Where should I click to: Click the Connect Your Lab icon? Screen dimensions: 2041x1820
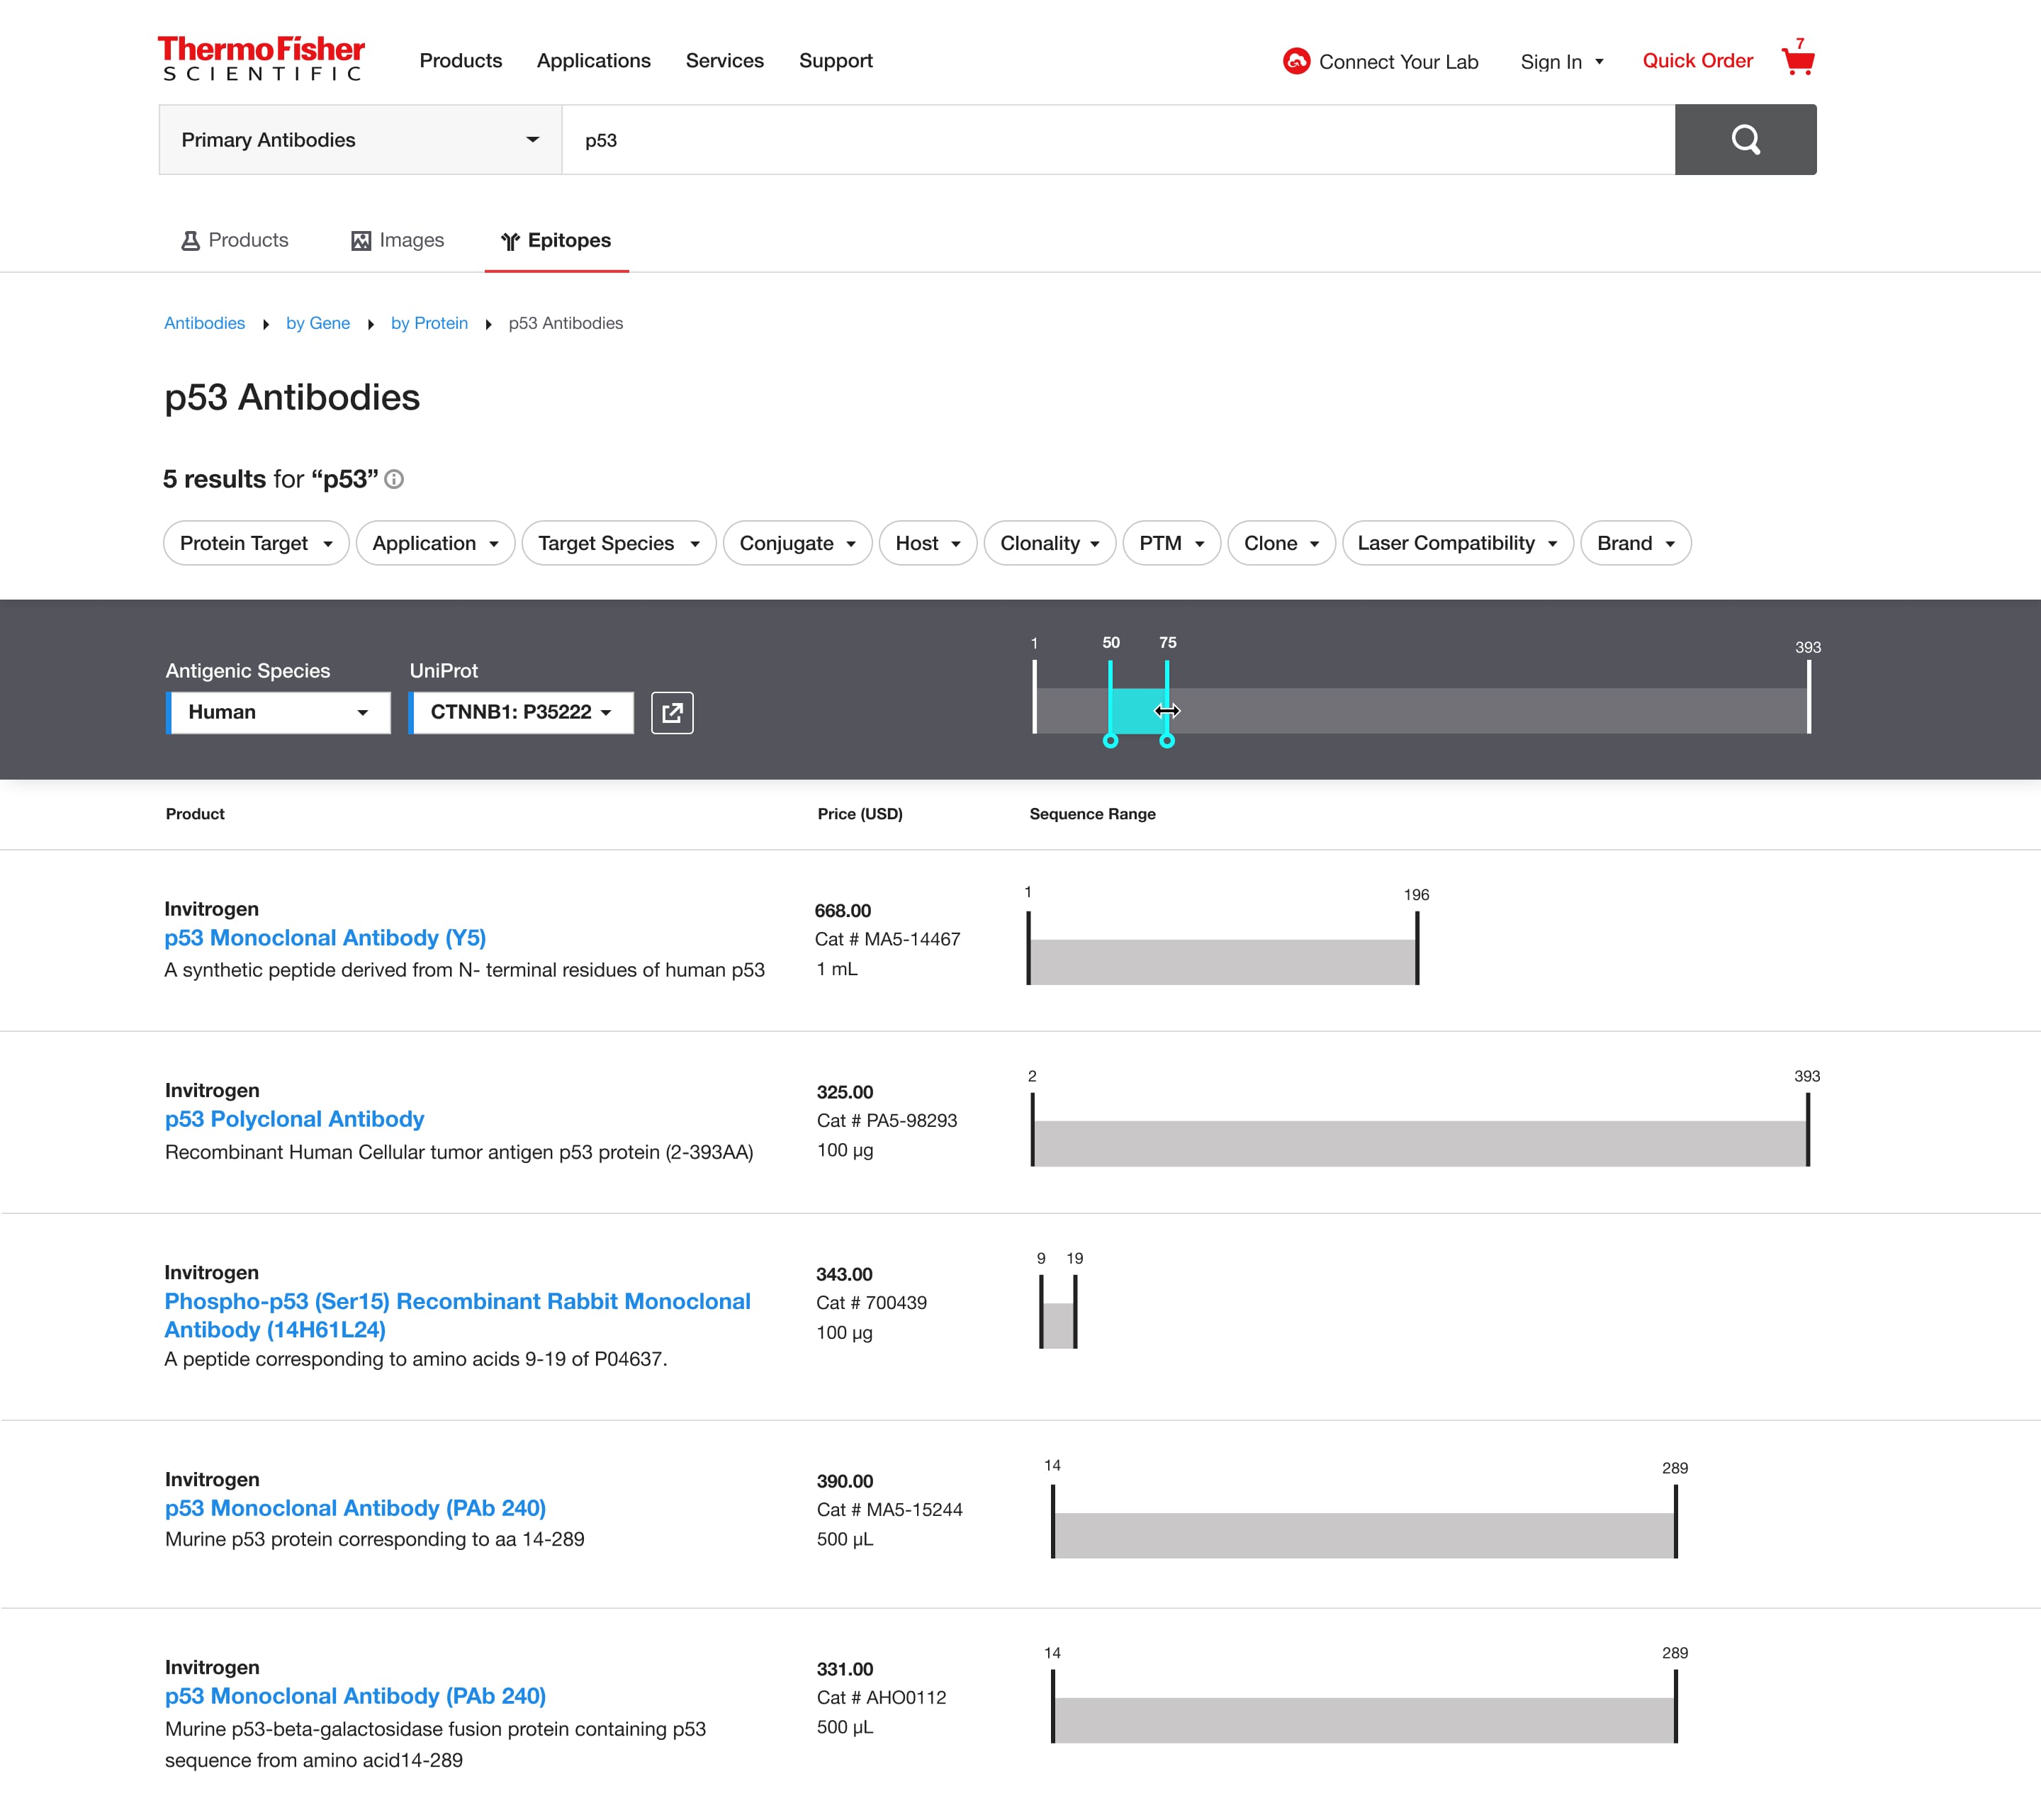[x=1298, y=60]
